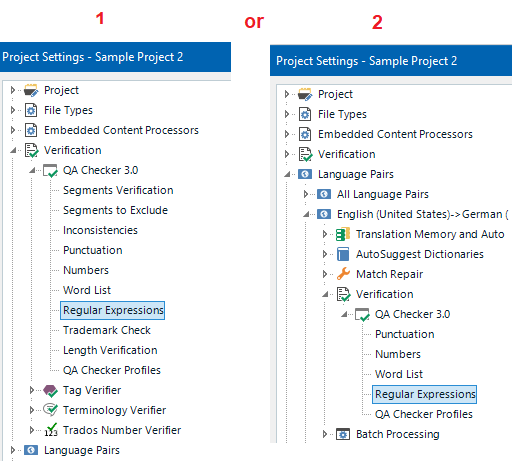The image size is (513, 466).
Task: Click QA Checker 3.0 icon in panel 2
Action: [362, 315]
